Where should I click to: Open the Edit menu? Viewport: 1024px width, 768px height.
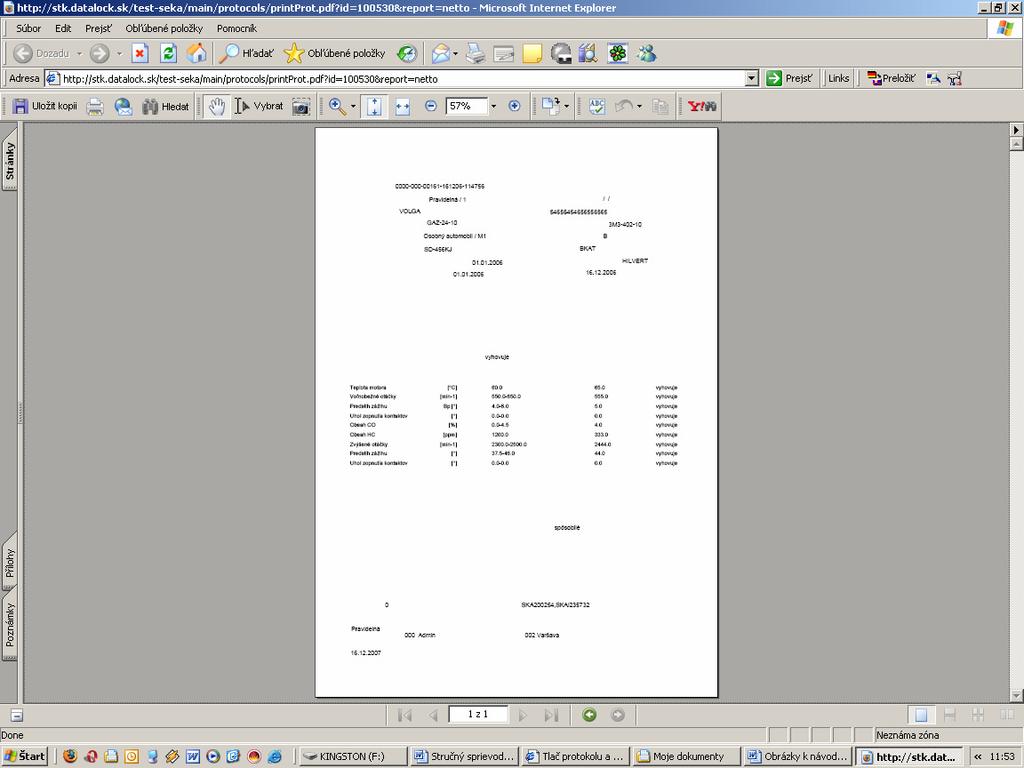[63, 28]
